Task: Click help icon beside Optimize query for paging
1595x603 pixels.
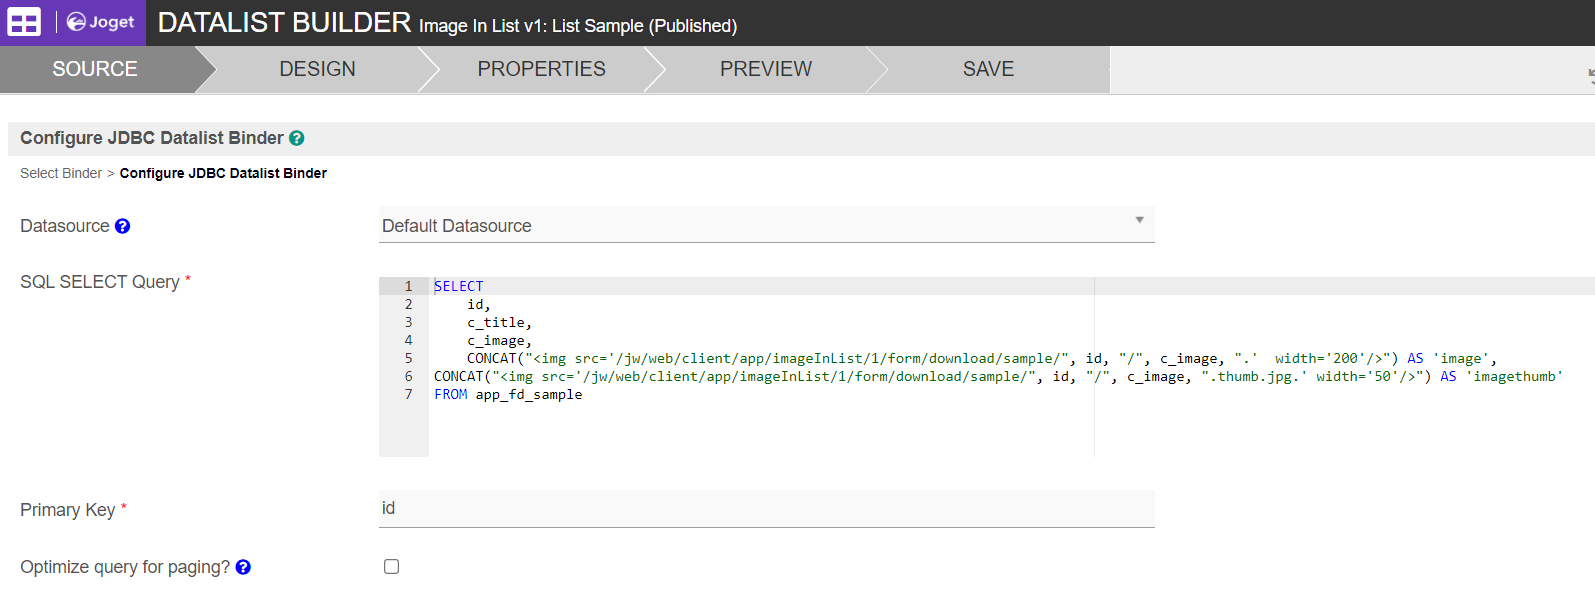Action: (x=243, y=567)
